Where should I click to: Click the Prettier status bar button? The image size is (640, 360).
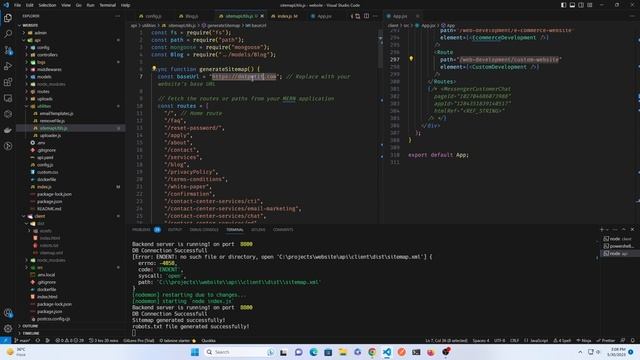606,340
